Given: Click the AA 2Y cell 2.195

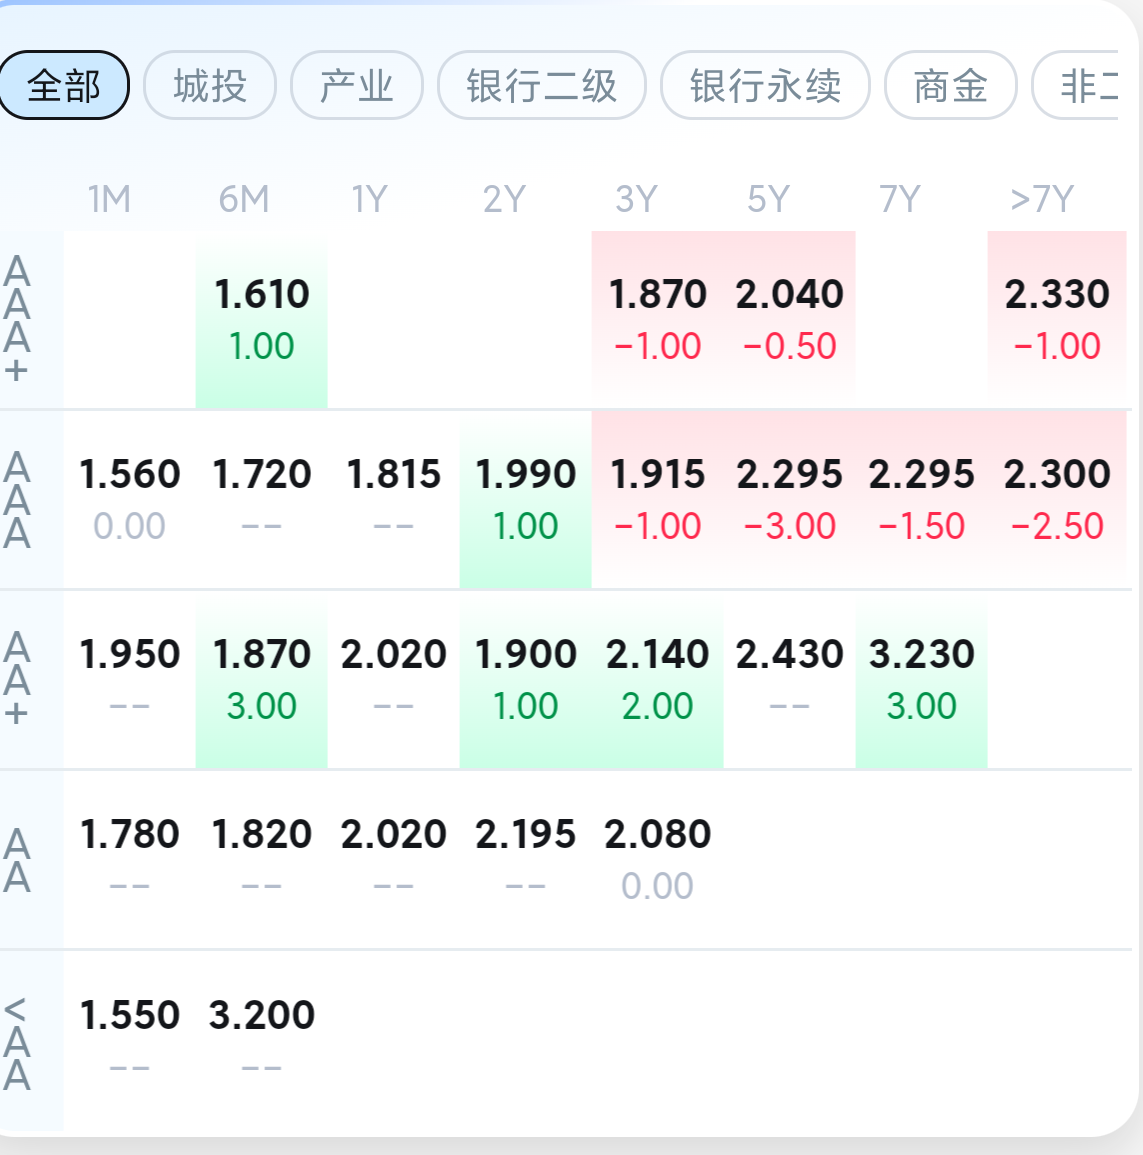Looking at the screenshot, I should [526, 859].
